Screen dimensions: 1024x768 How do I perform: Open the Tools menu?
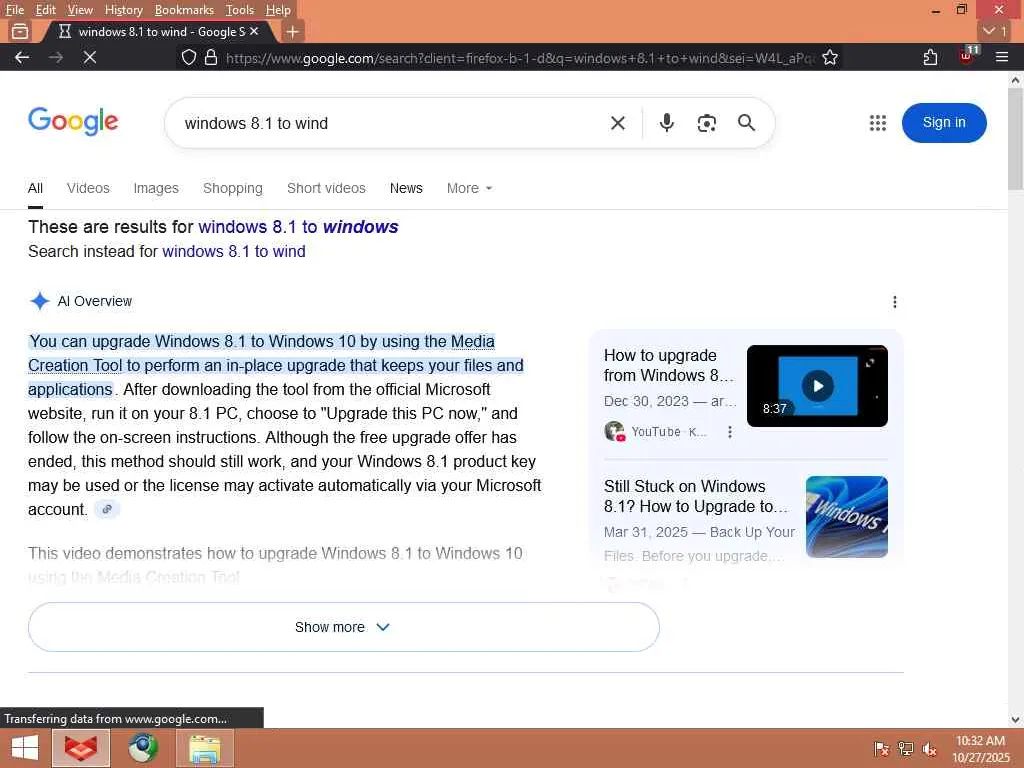(240, 10)
